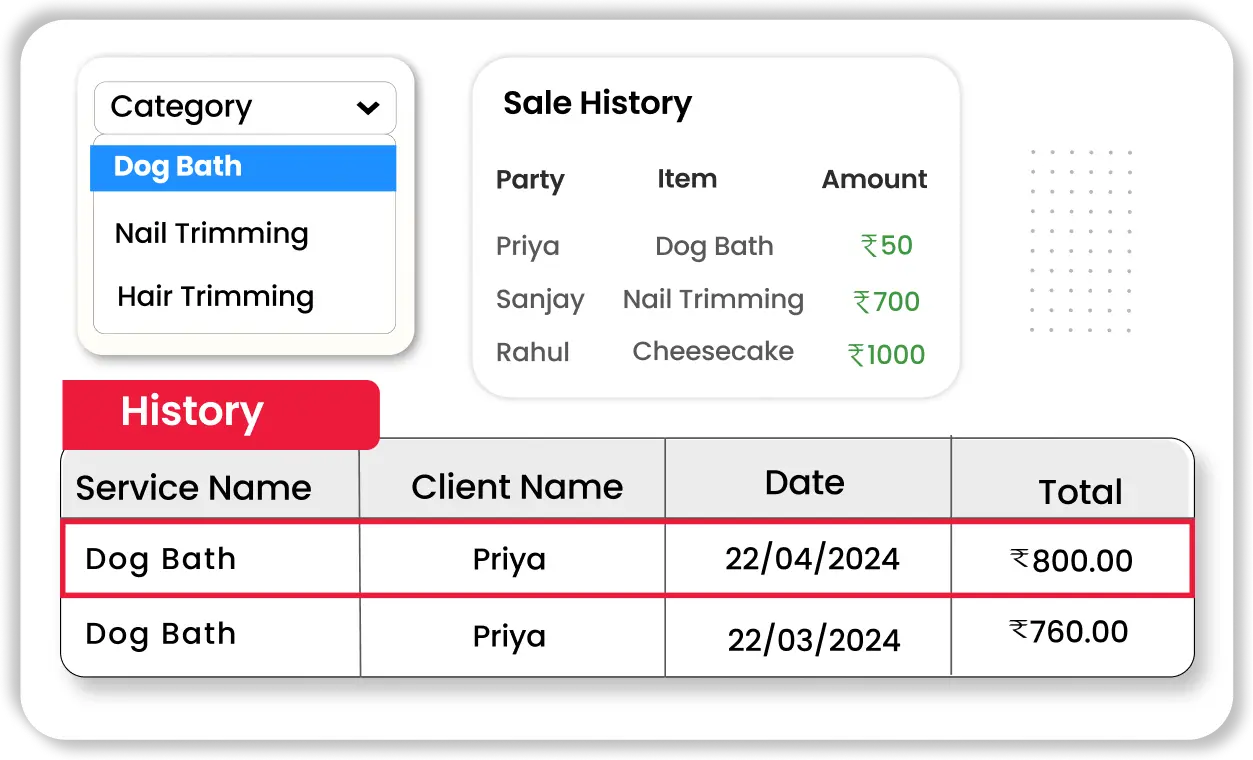Sort history by the Date column

[804, 483]
